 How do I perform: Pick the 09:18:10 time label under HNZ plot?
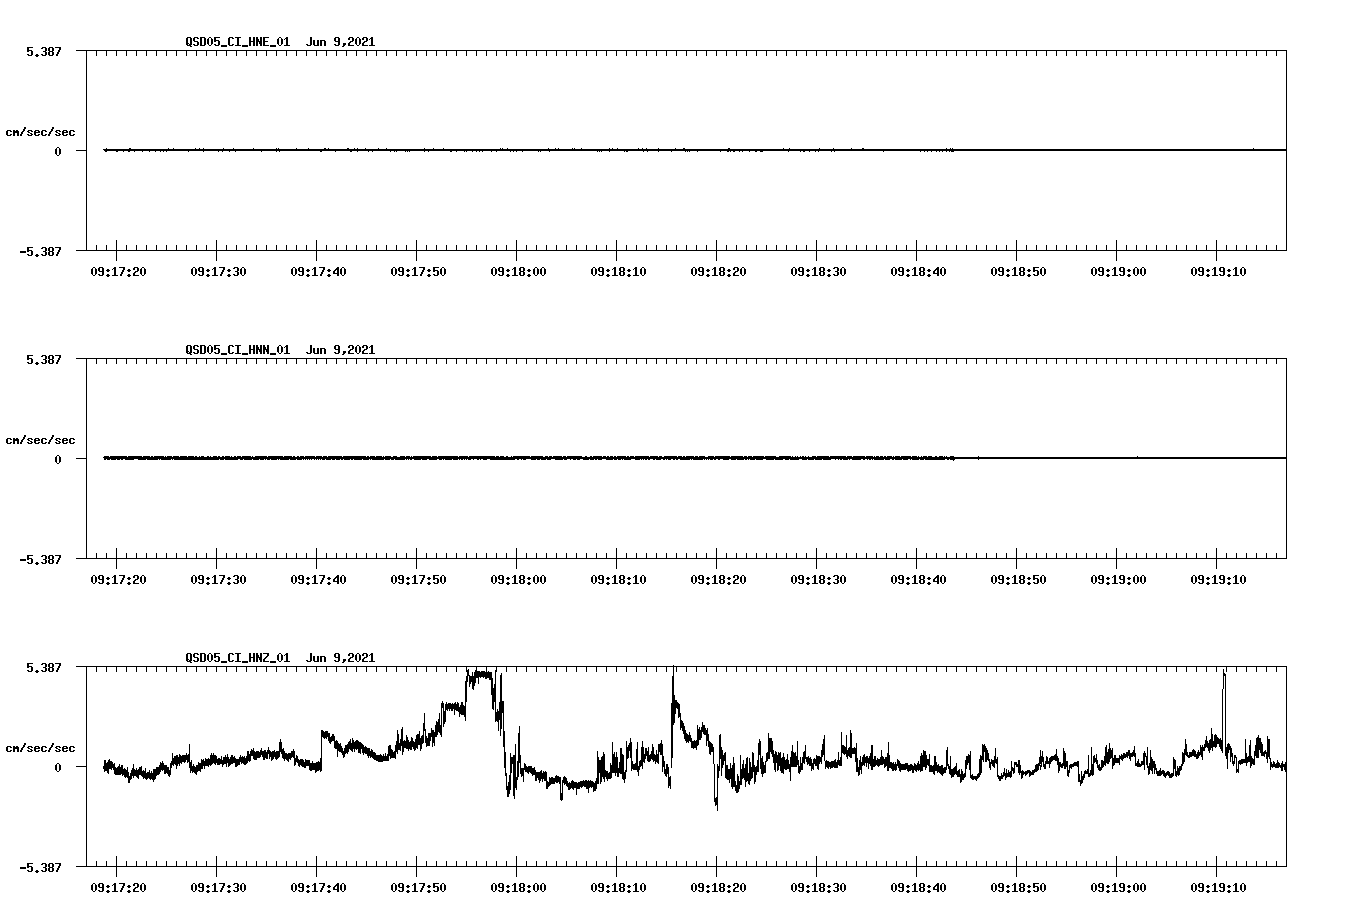618,887
